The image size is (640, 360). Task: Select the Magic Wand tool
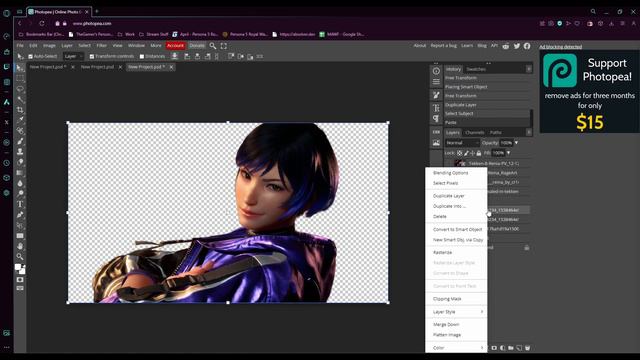tap(20, 99)
